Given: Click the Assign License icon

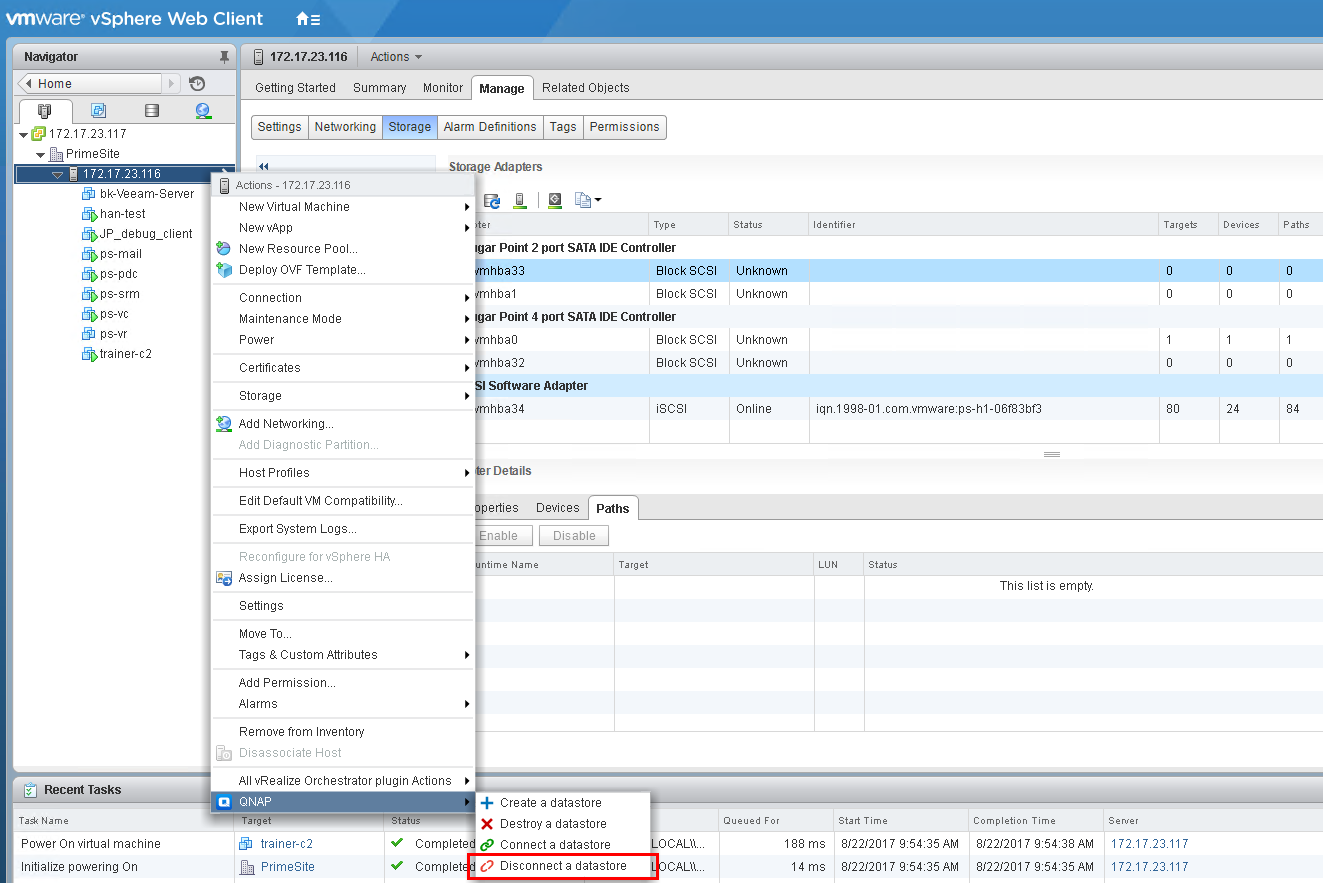Looking at the screenshot, I should (x=224, y=578).
